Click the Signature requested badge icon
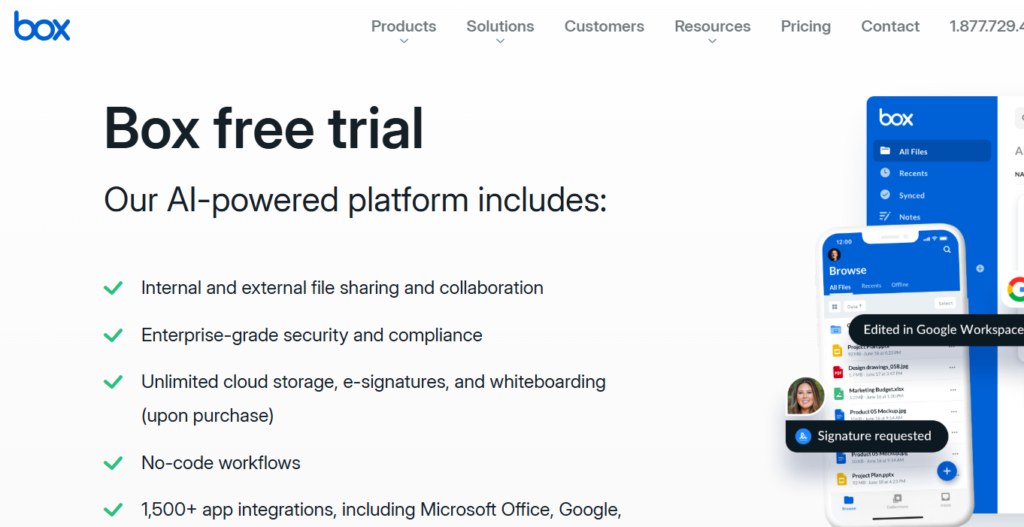Viewport: 1024px width, 527px height. tap(802, 436)
